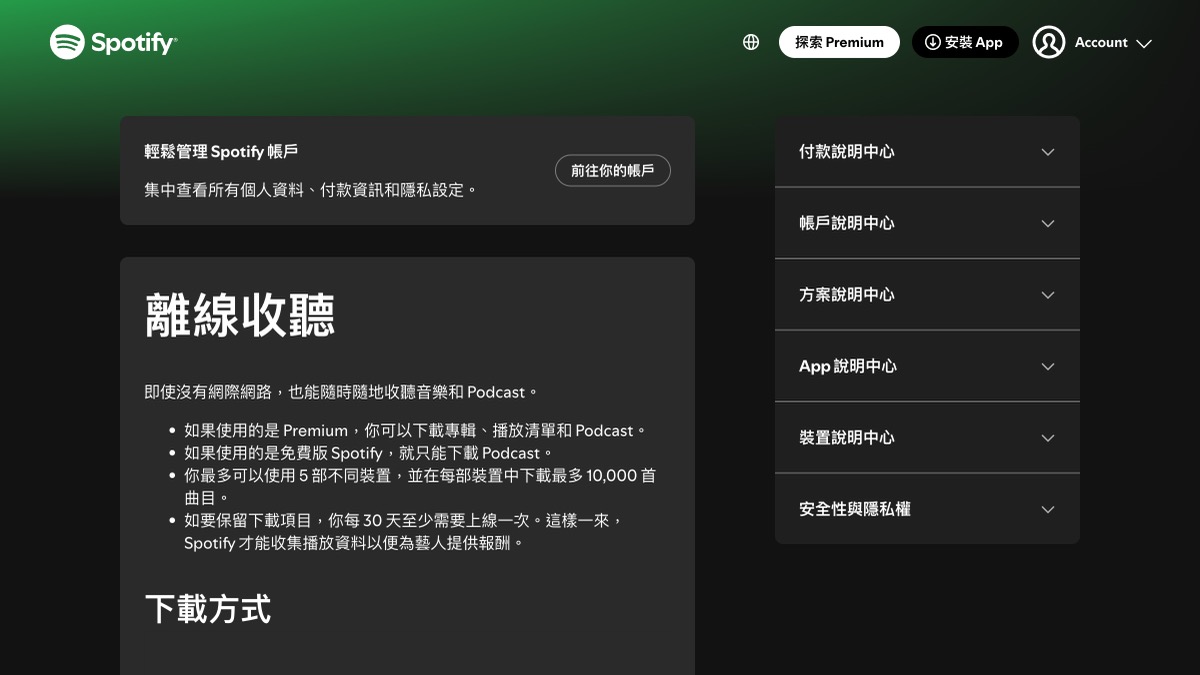Click the download icon in 安裝 App button
1200x675 pixels.
932,42
